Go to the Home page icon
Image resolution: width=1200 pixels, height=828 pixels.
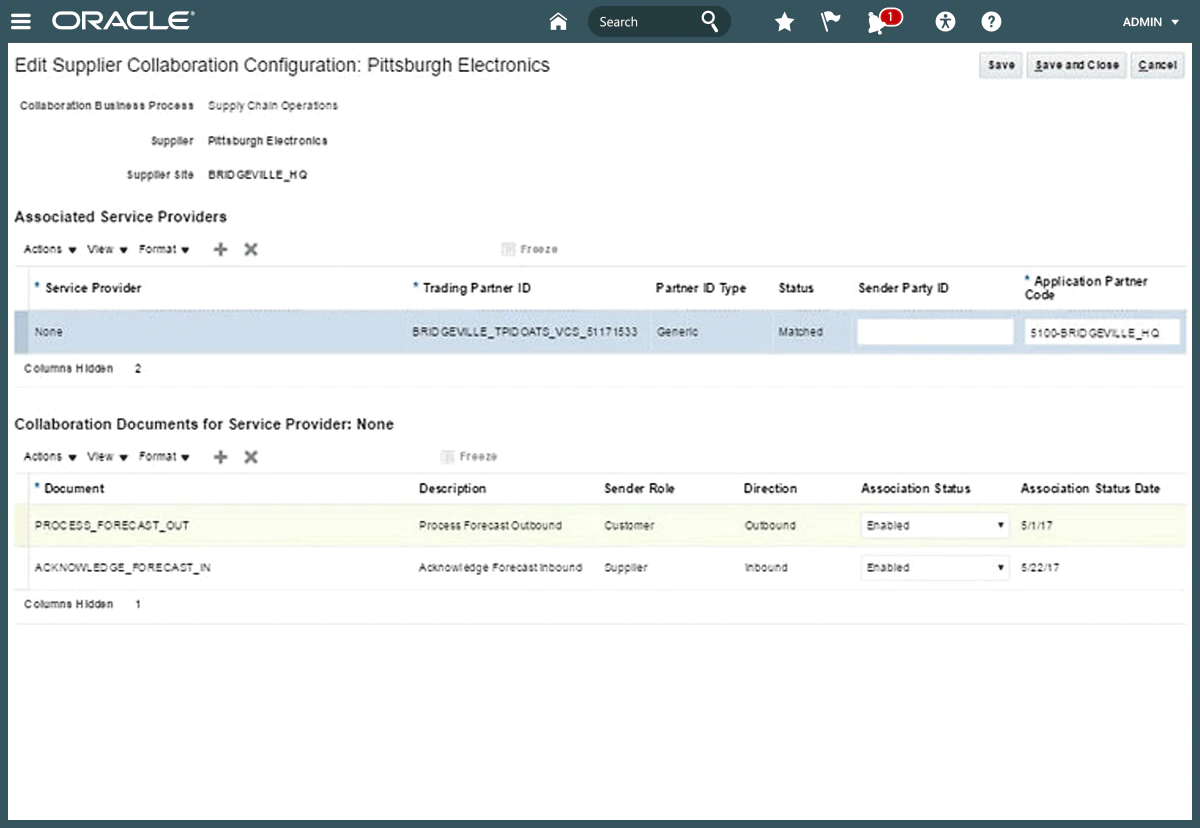(558, 22)
